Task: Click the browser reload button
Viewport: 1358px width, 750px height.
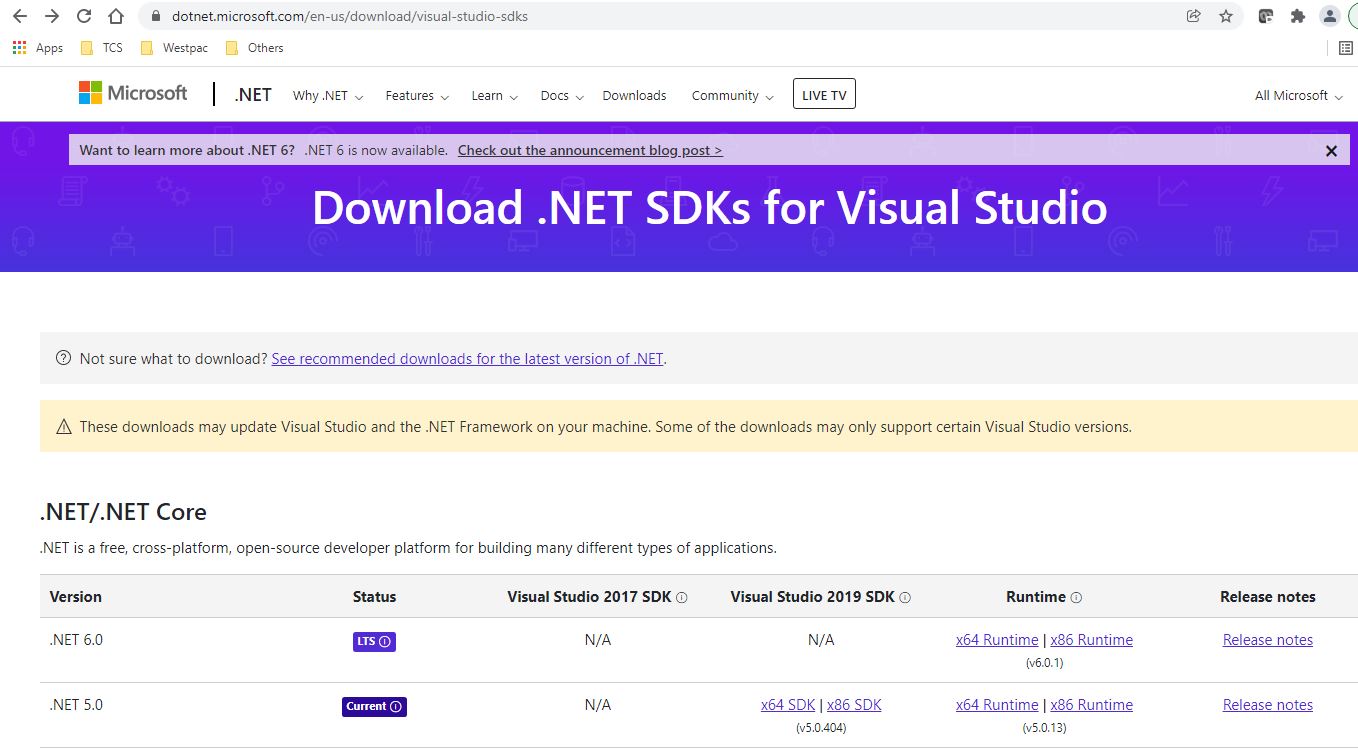Action: pos(84,16)
